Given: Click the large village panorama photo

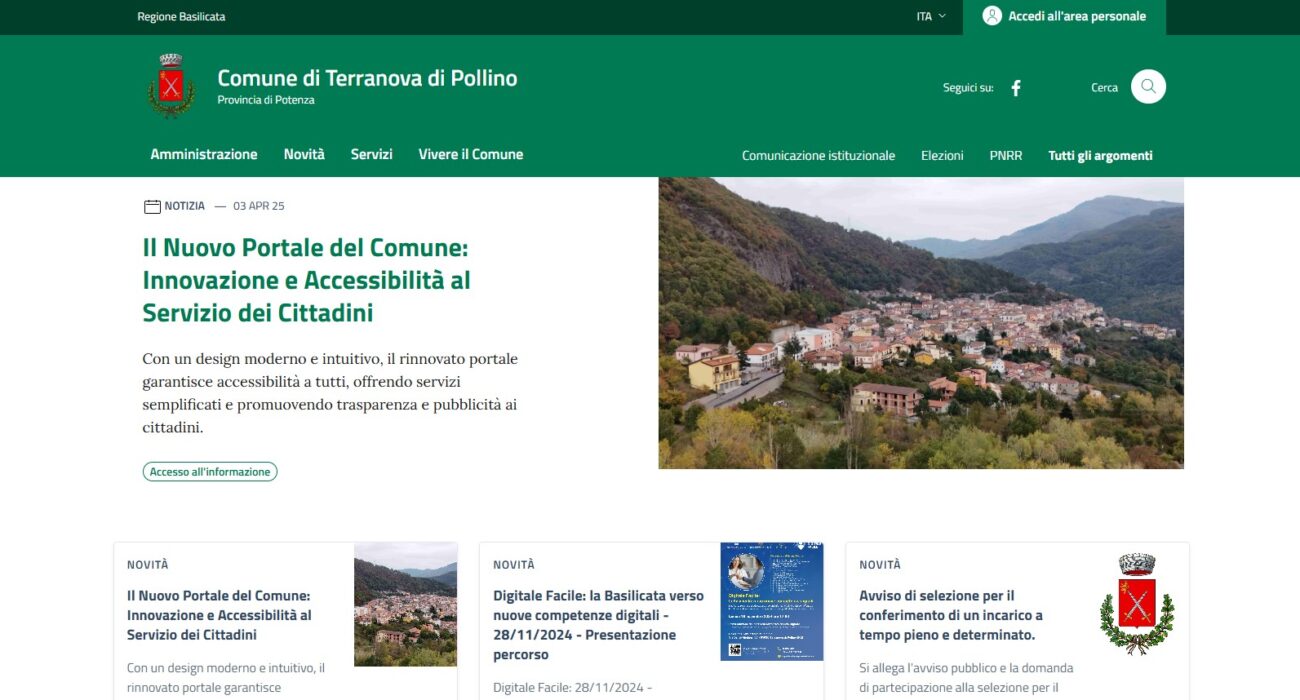Looking at the screenshot, I should coord(920,323).
